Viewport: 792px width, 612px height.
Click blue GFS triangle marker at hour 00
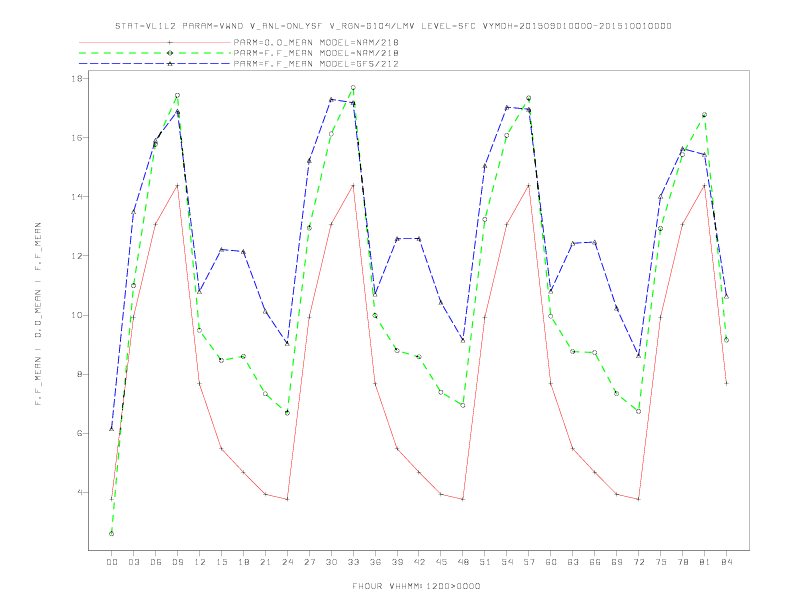(112, 429)
